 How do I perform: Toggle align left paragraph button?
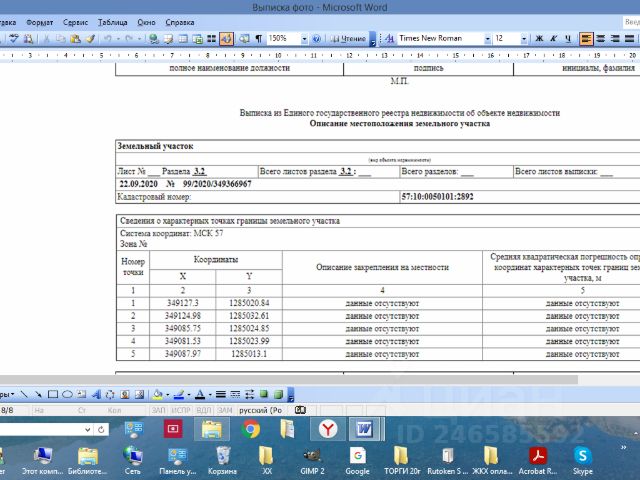[586, 39]
